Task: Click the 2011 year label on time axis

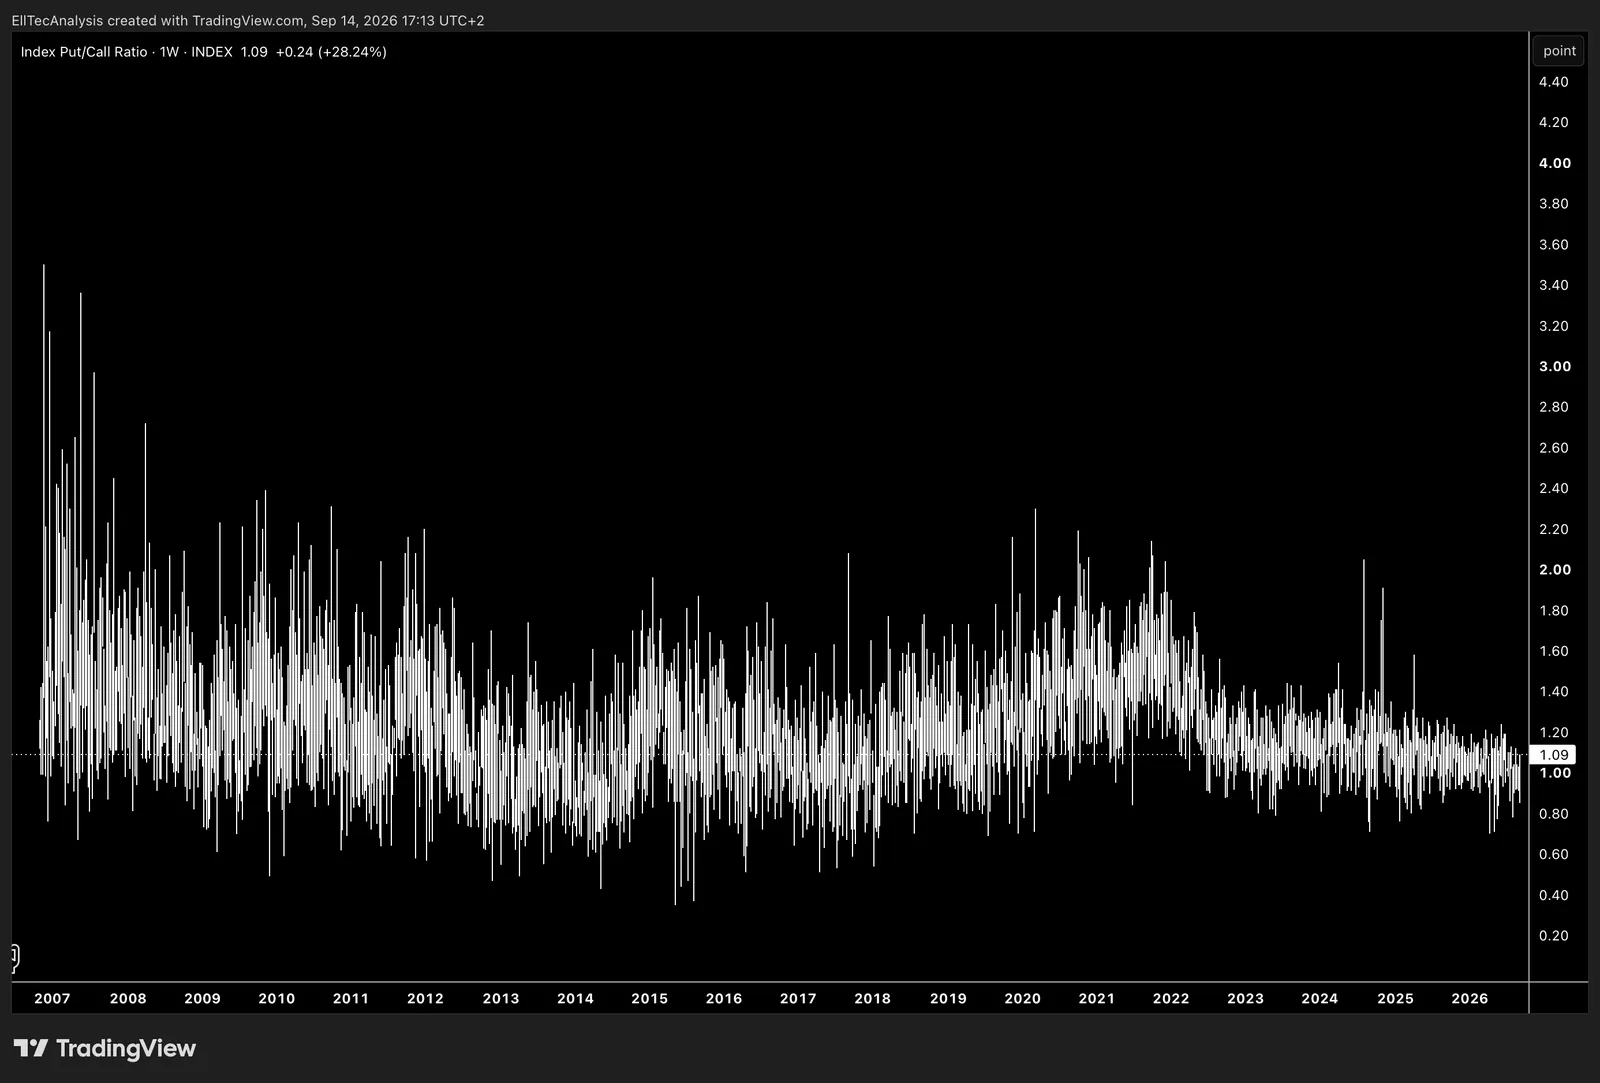Action: [x=351, y=998]
